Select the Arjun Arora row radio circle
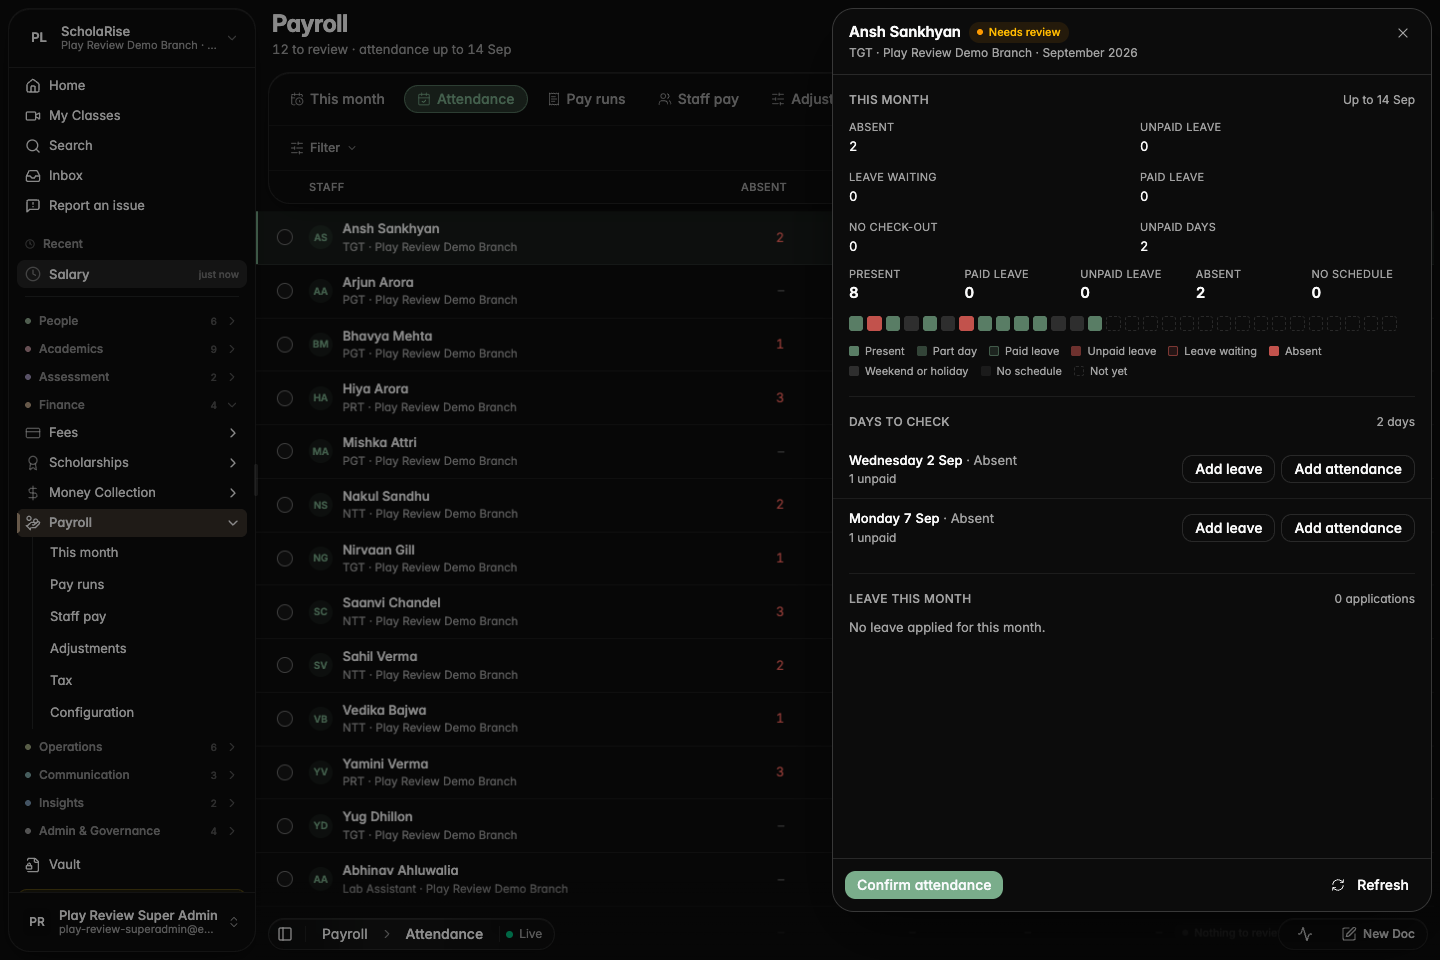Image resolution: width=1440 pixels, height=960 pixels. click(x=285, y=291)
